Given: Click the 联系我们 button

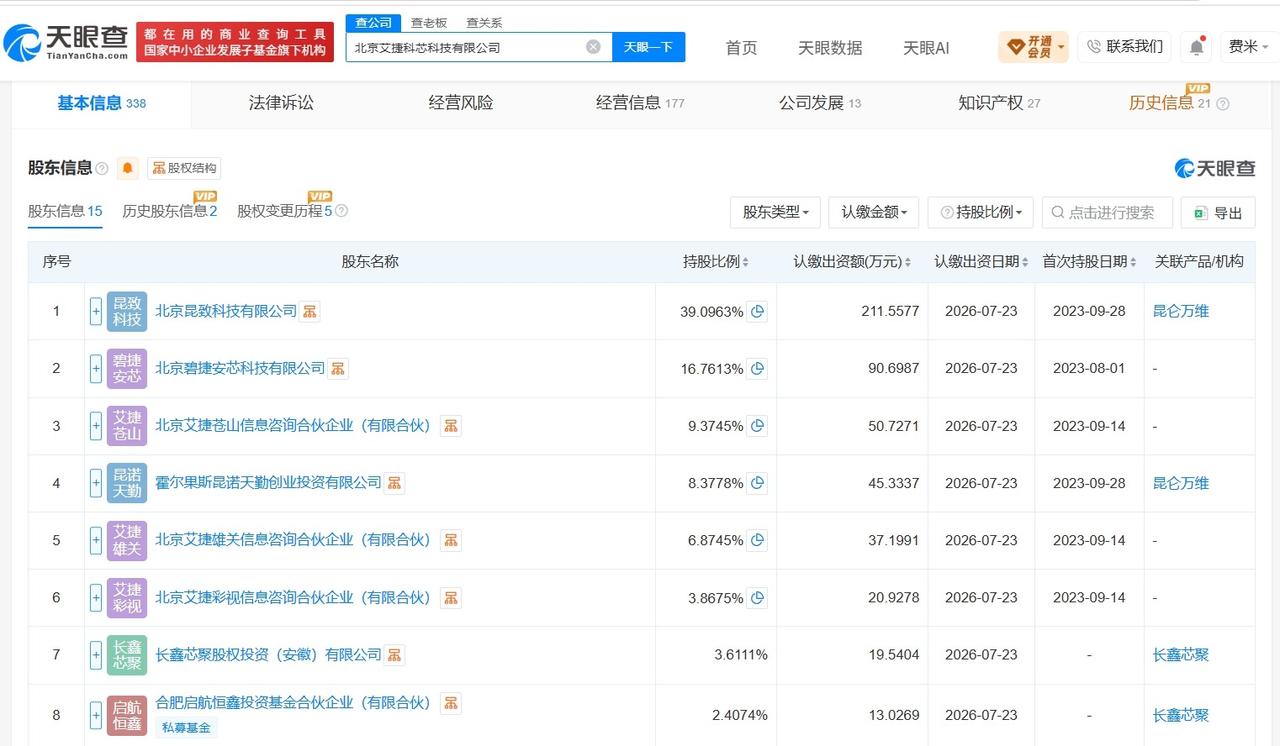Looking at the screenshot, I should point(1124,47).
